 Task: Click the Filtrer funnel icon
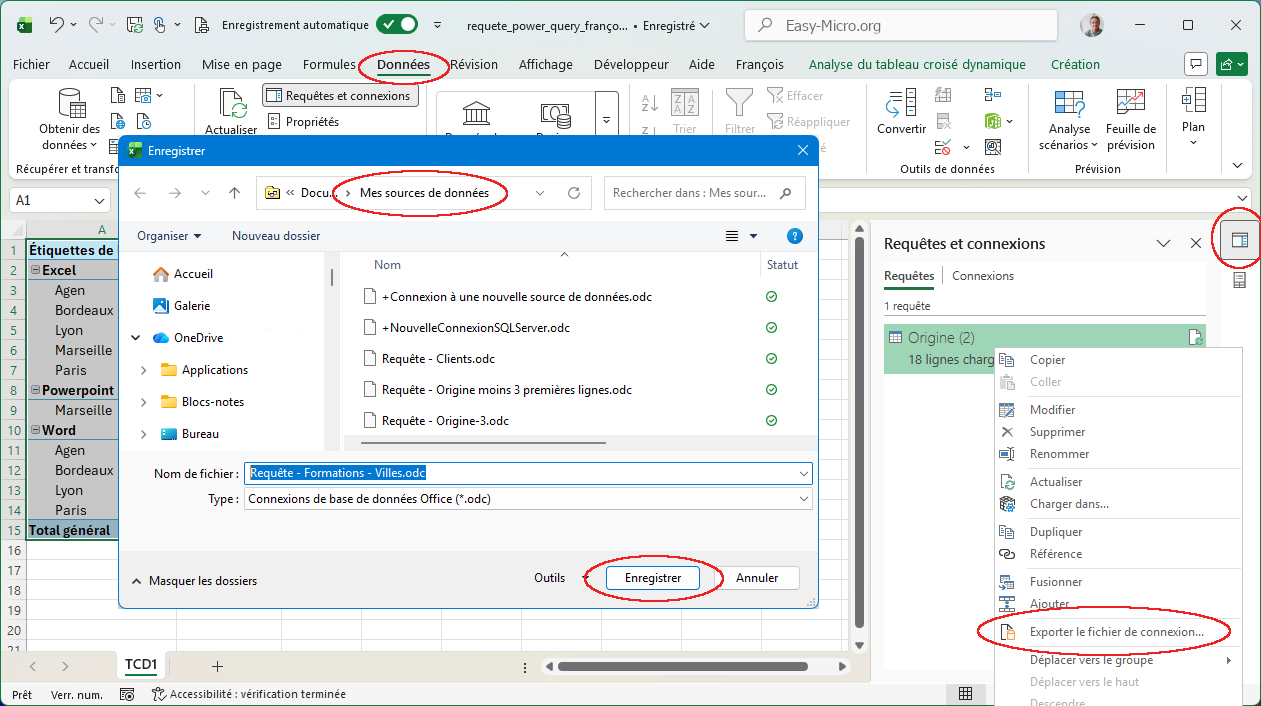click(740, 103)
